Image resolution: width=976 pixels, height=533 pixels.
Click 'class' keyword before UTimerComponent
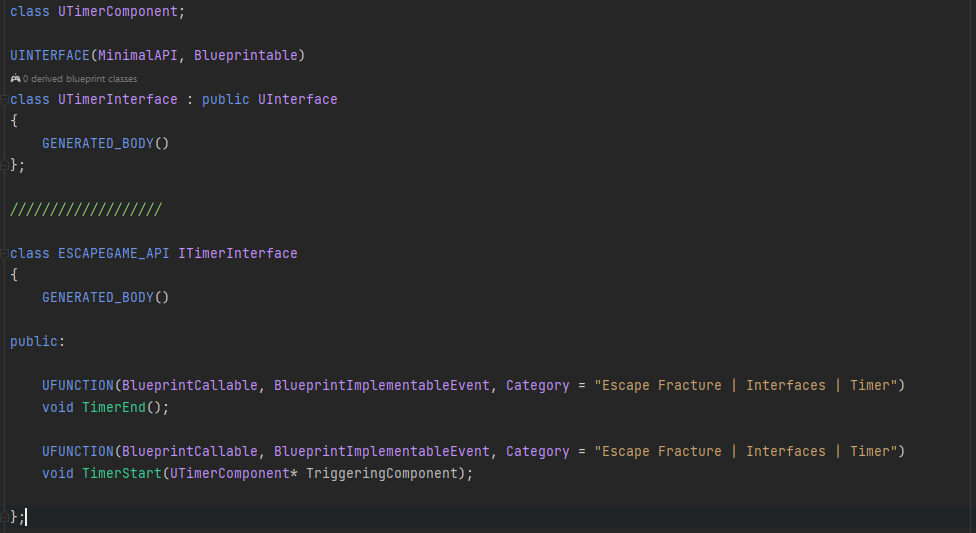(30, 11)
